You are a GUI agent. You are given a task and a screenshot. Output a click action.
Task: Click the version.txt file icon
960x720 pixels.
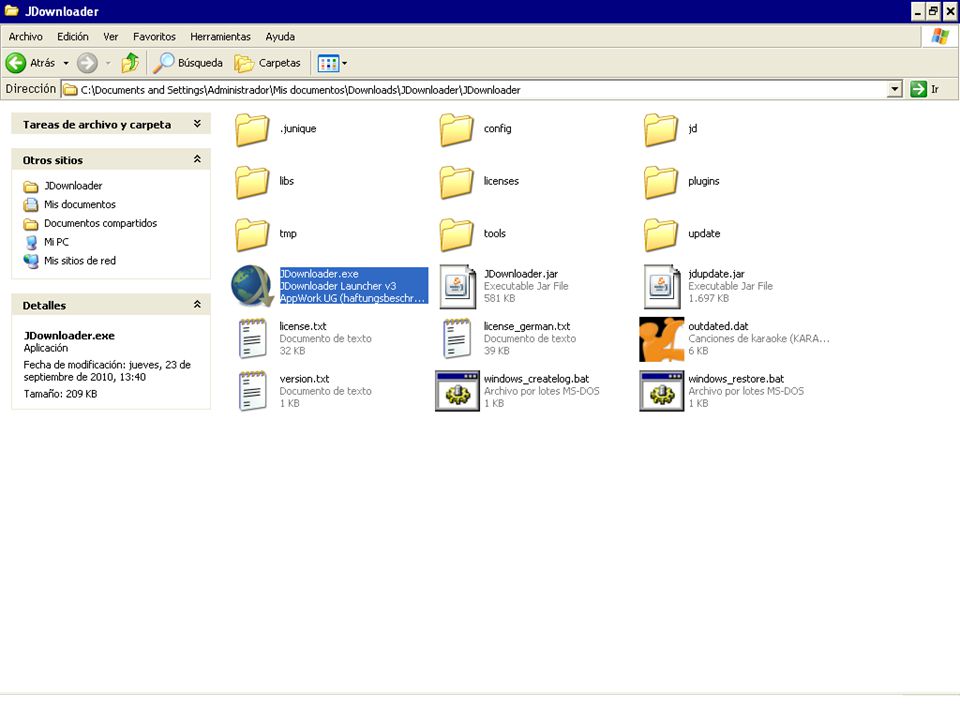252,391
